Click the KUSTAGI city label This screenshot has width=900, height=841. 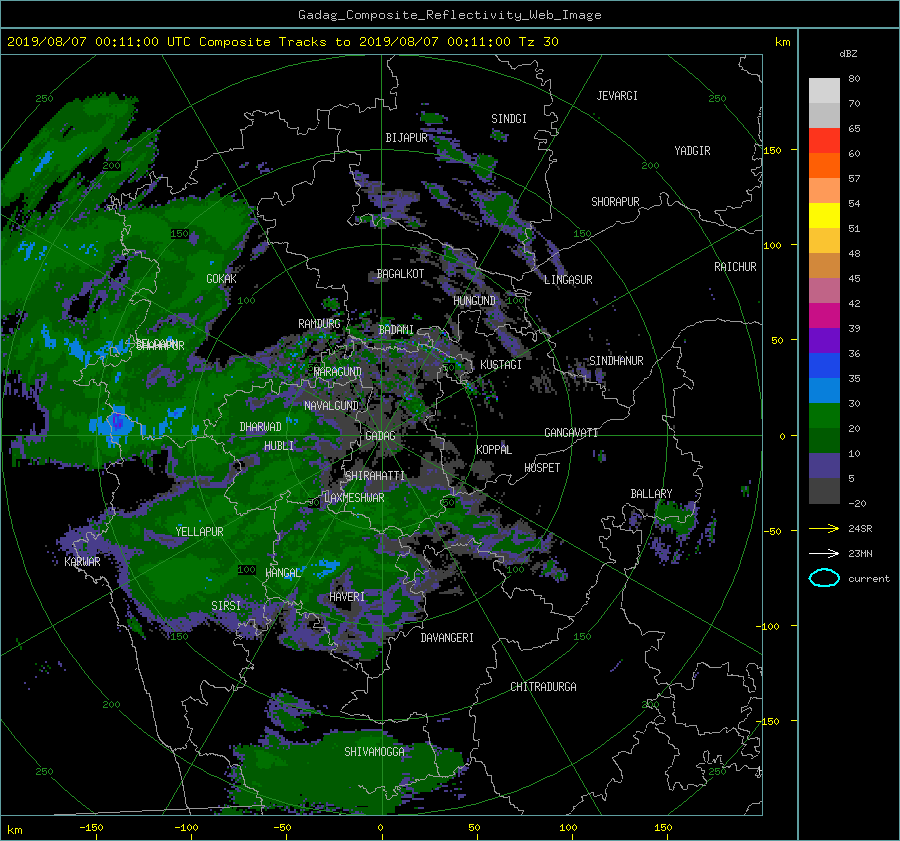coord(501,365)
